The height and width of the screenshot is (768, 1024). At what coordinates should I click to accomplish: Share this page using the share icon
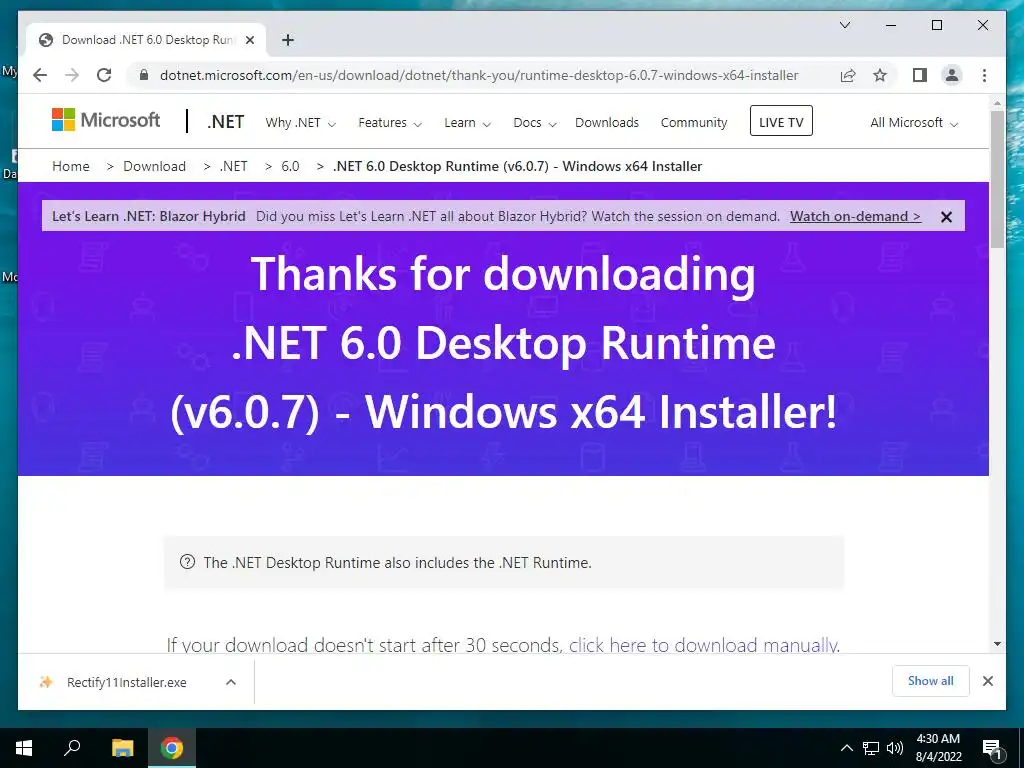click(x=848, y=75)
